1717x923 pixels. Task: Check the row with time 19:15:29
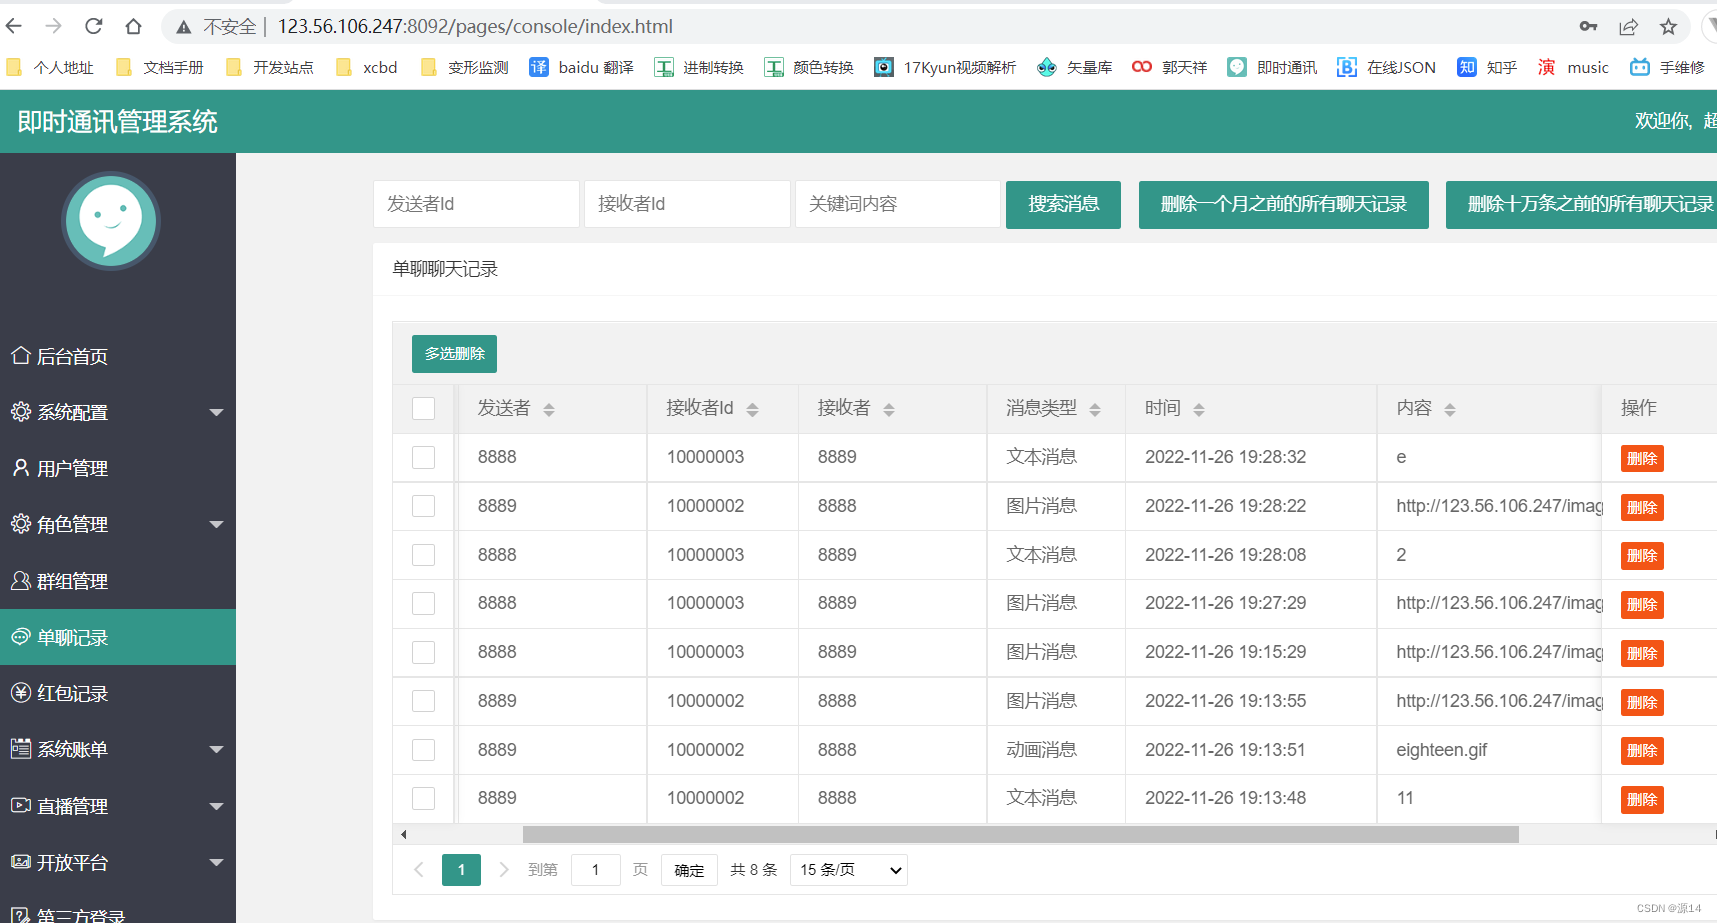[x=424, y=652]
